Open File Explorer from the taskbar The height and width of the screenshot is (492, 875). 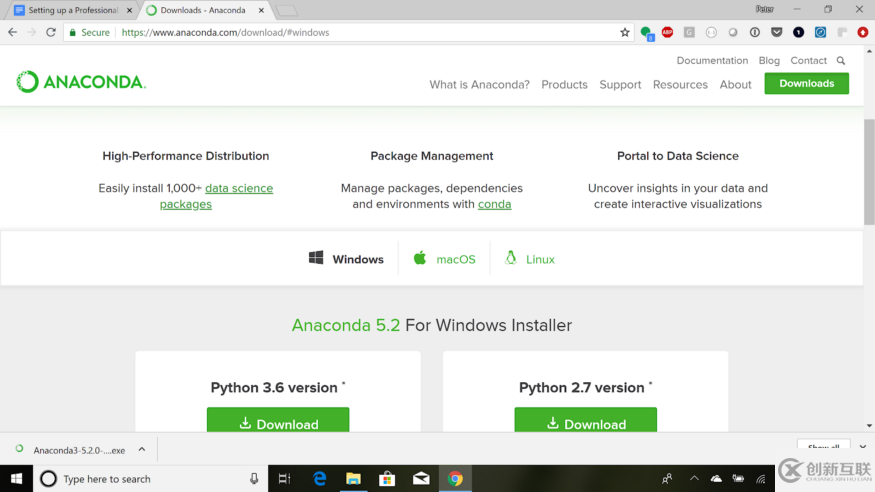pos(353,479)
